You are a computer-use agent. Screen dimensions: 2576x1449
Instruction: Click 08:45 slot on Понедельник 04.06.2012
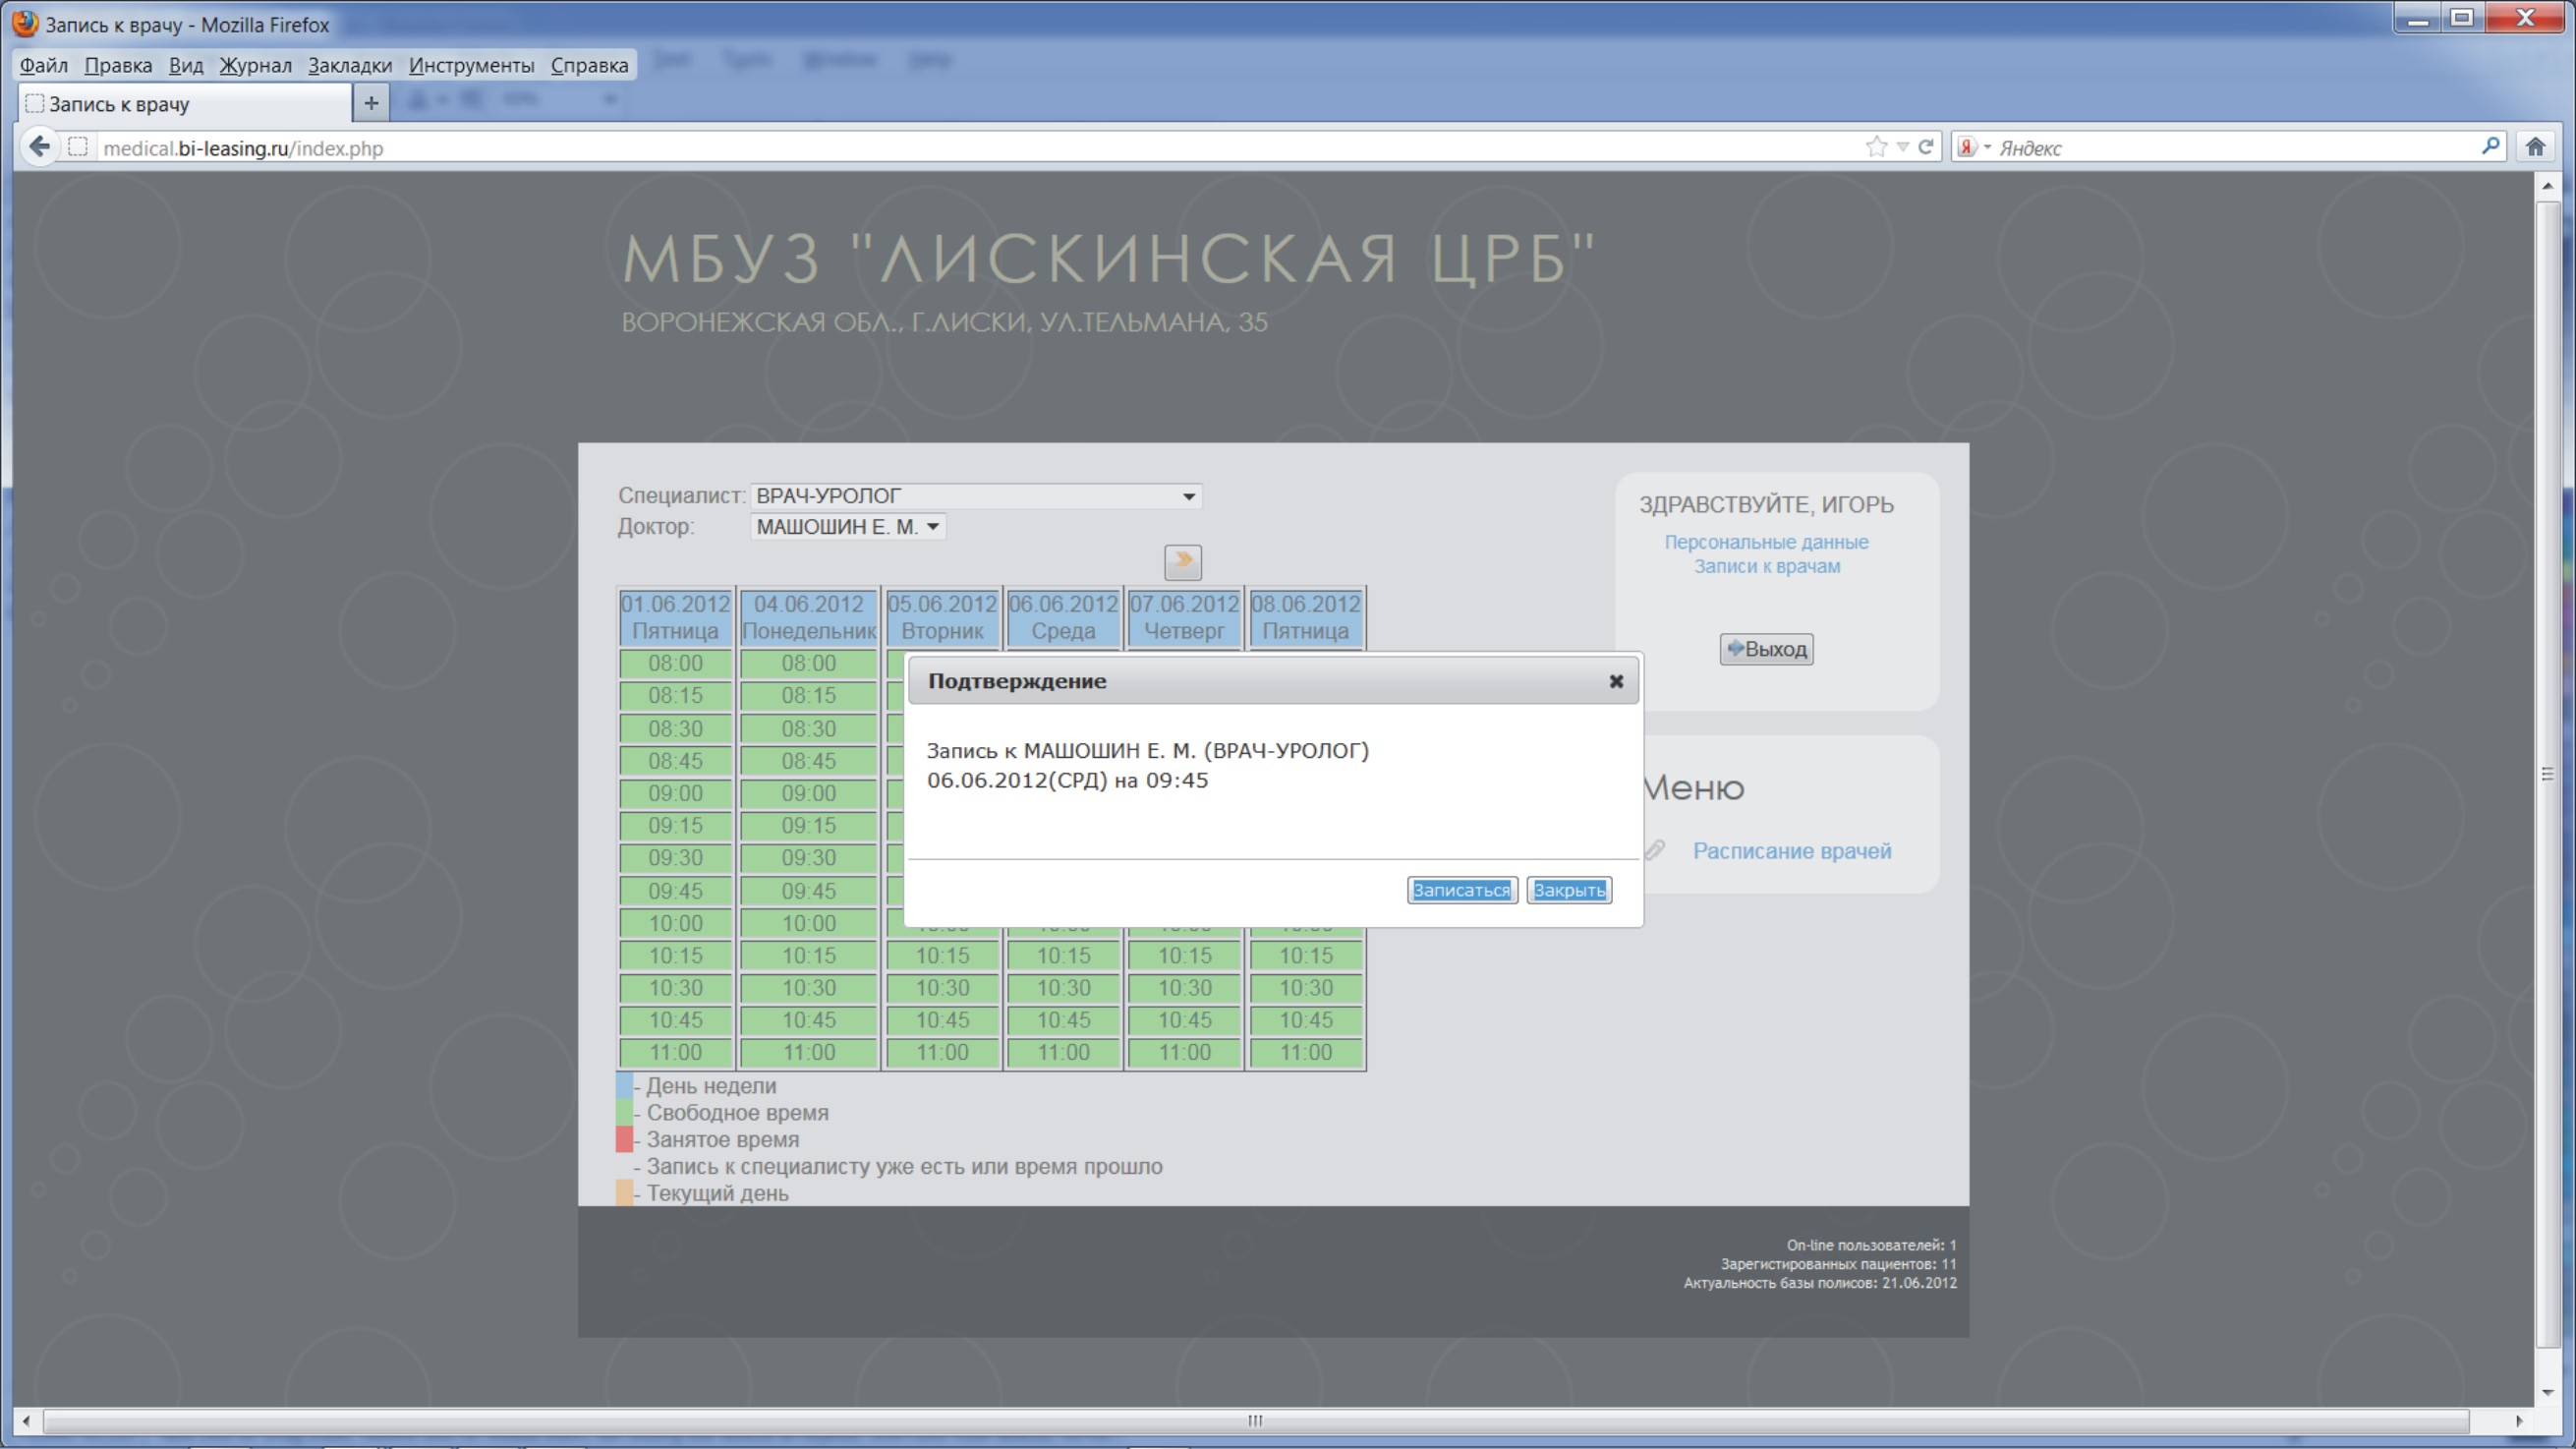(x=808, y=761)
